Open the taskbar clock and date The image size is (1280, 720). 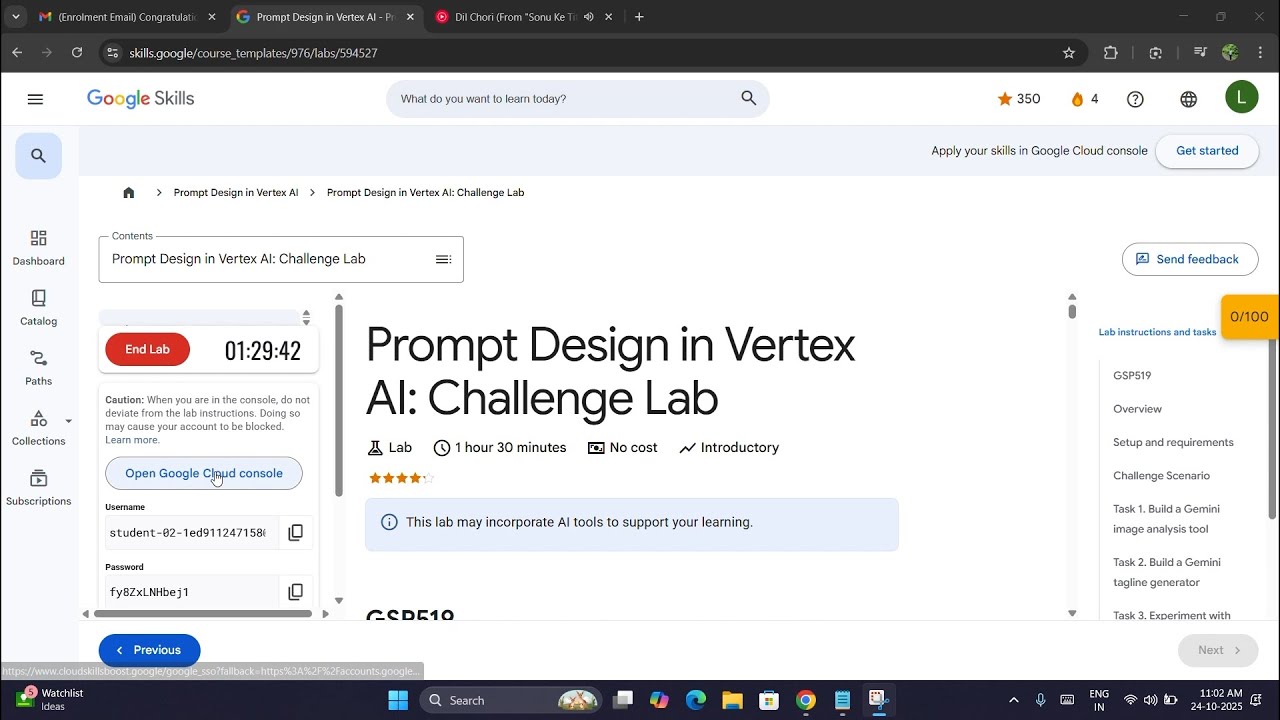(1219, 700)
